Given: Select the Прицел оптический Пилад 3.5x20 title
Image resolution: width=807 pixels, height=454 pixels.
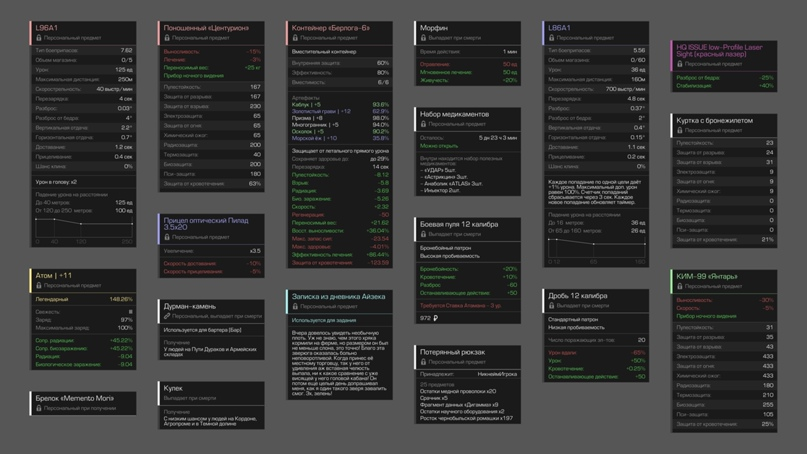Looking at the screenshot, I should point(206,223).
